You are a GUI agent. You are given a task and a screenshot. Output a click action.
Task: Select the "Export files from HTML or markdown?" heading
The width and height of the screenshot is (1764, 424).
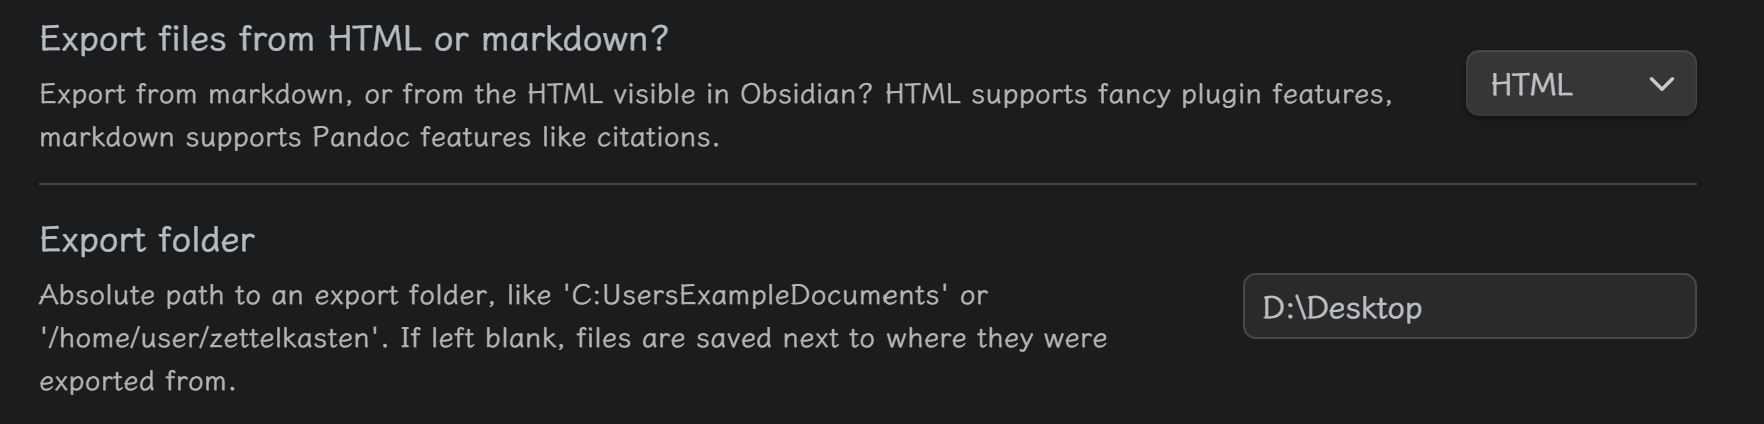tap(353, 39)
